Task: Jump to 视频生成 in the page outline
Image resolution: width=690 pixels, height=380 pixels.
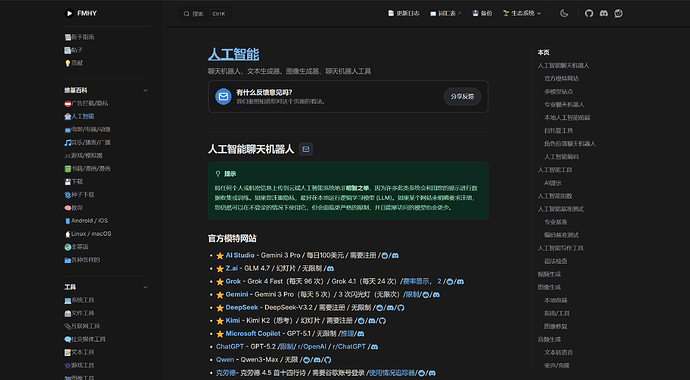Action: pyautogui.click(x=549, y=274)
